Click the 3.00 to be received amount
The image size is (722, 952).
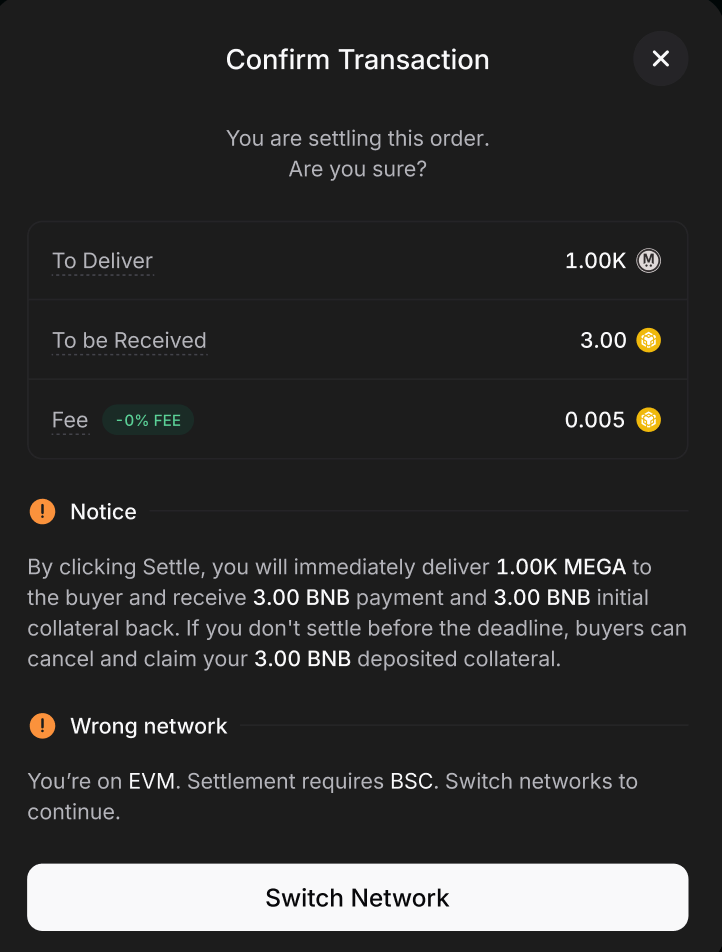[x=603, y=340]
